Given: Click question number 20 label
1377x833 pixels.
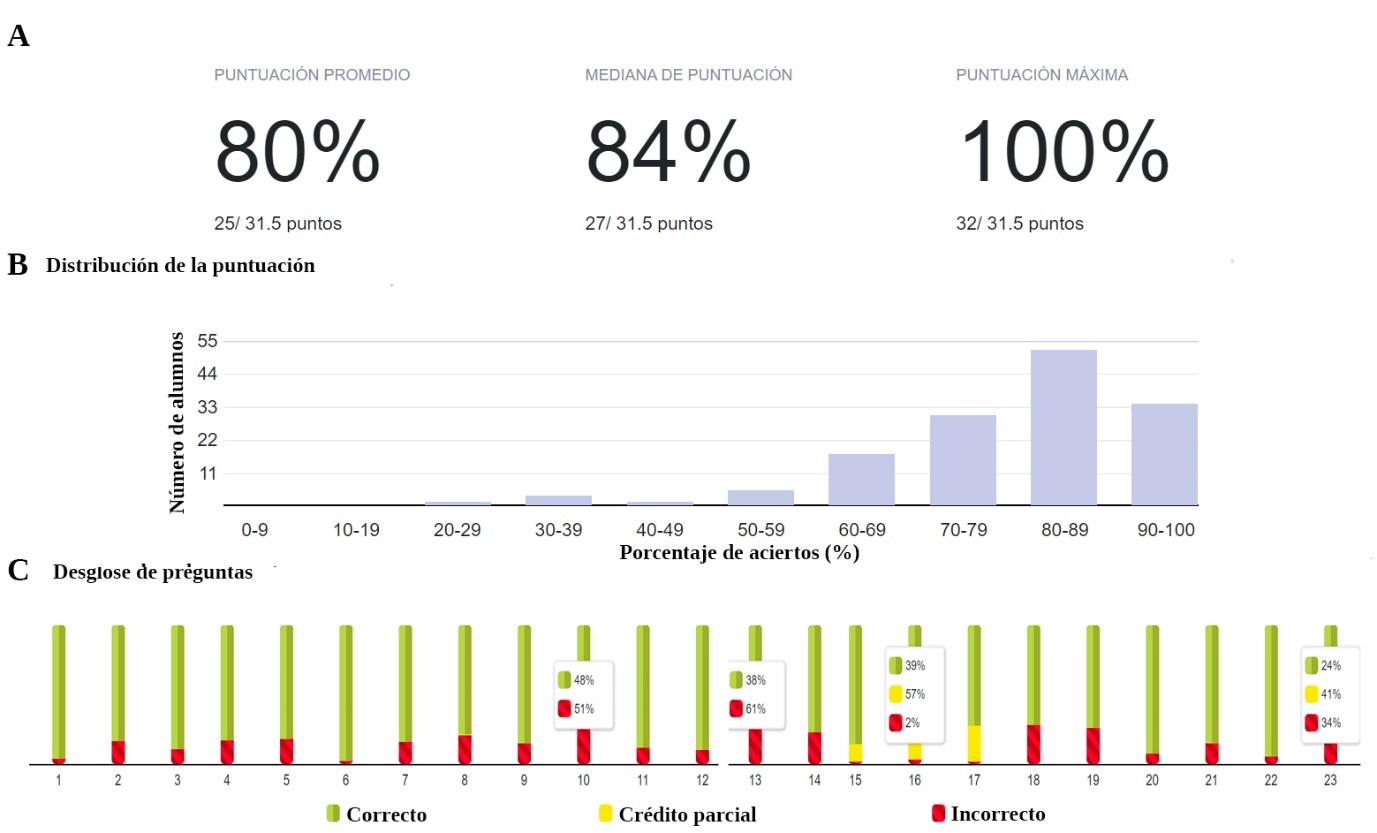Looking at the screenshot, I should coord(1152,780).
